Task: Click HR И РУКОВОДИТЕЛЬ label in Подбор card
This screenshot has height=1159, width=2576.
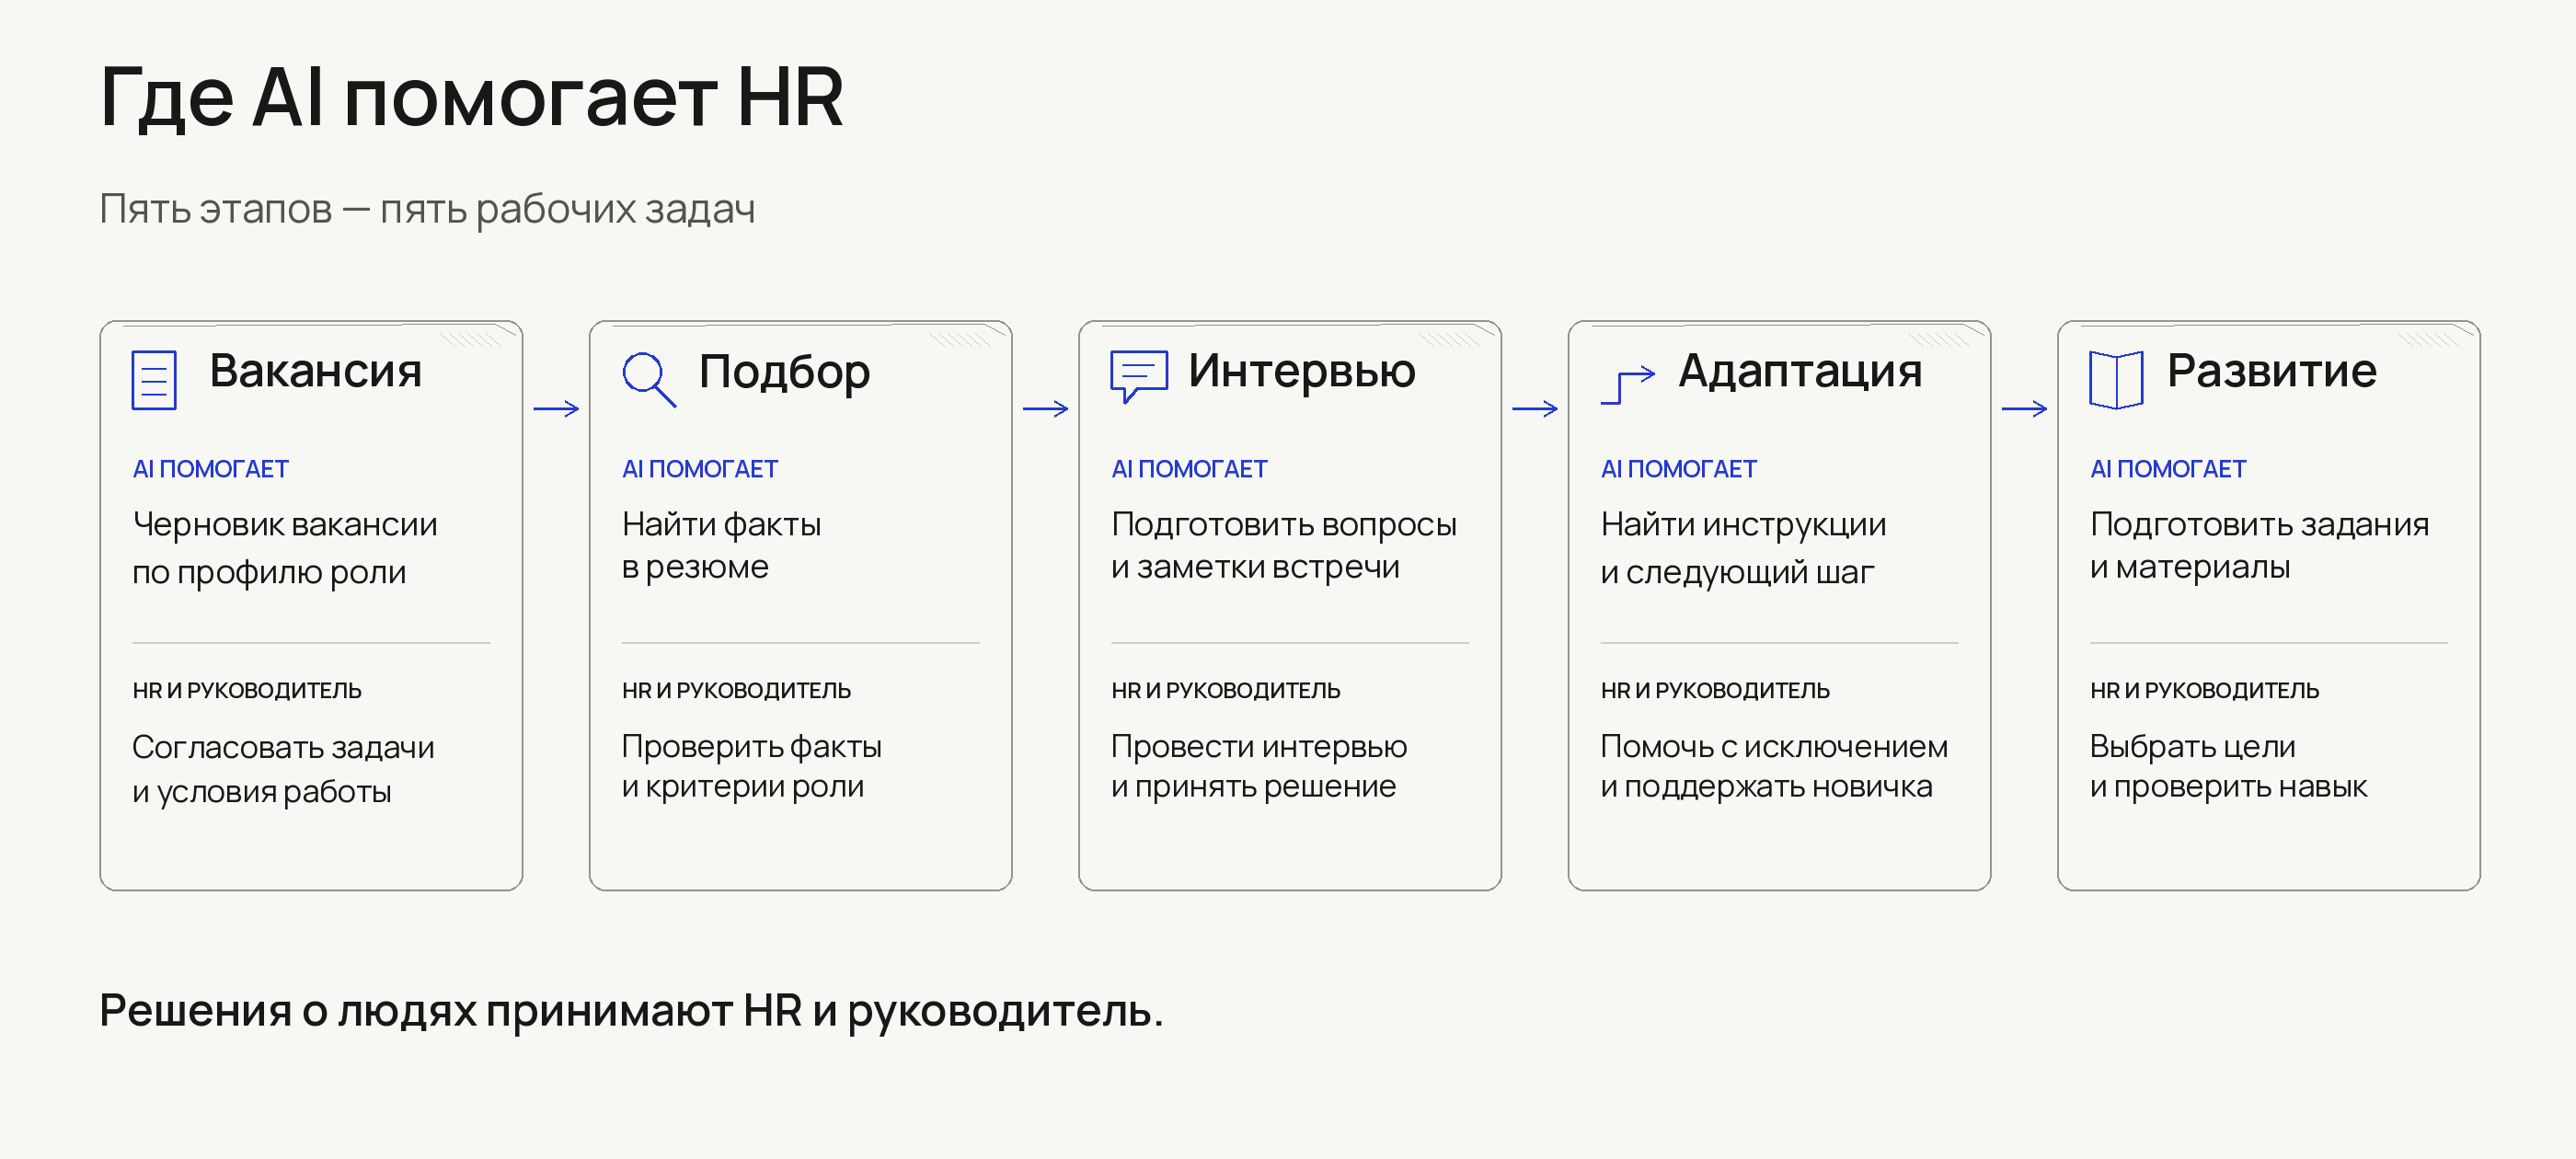Action: pyautogui.click(x=736, y=690)
